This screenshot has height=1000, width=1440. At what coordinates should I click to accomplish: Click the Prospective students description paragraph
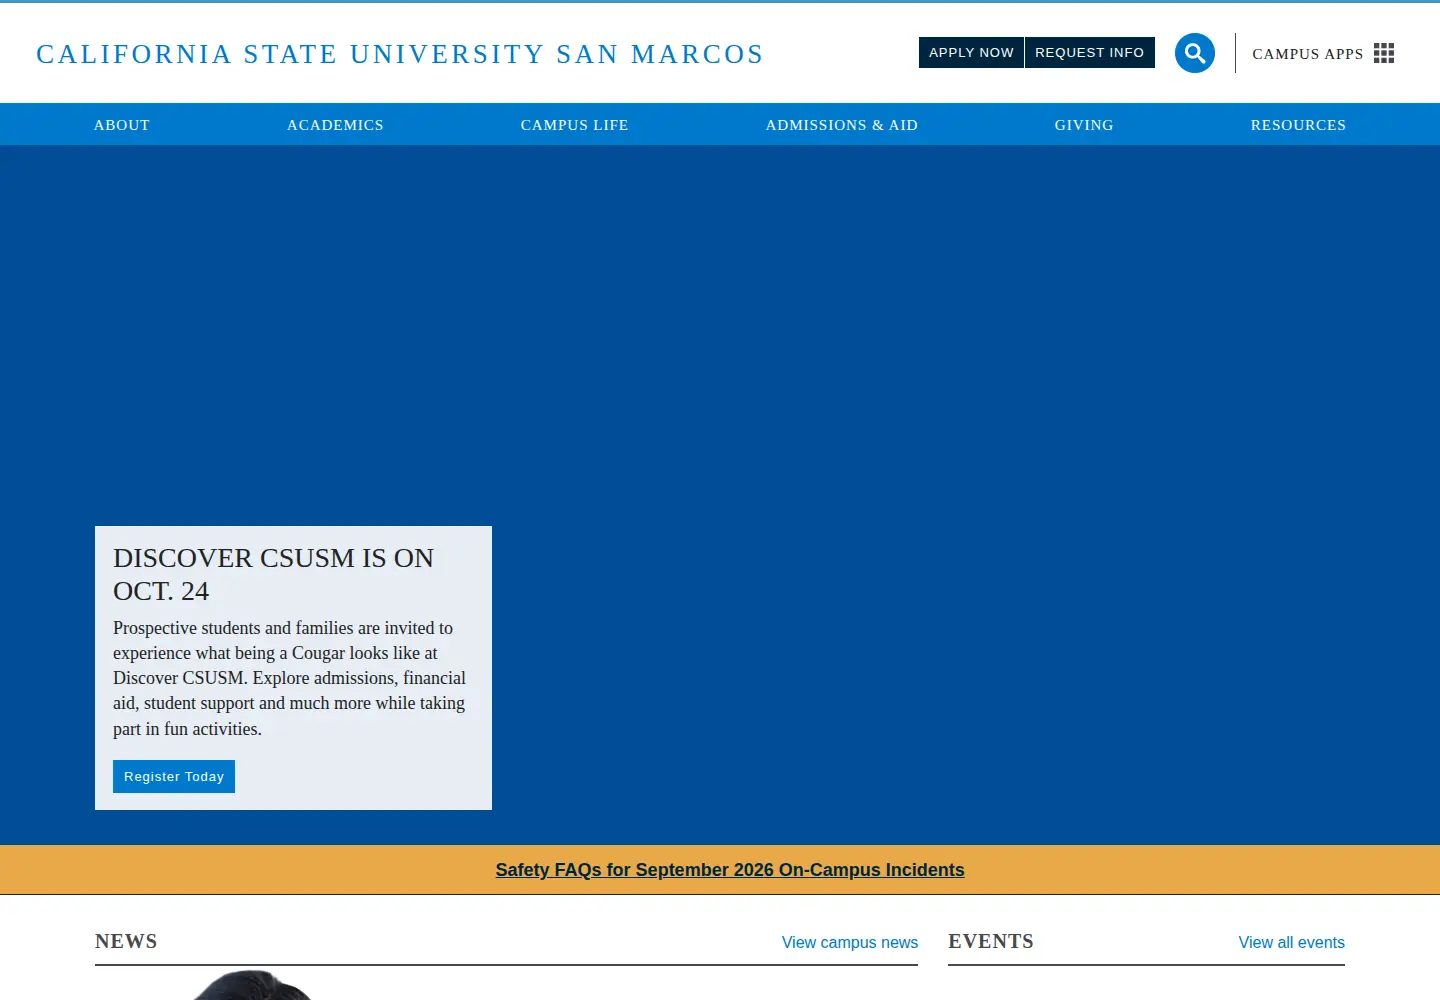tap(290, 678)
